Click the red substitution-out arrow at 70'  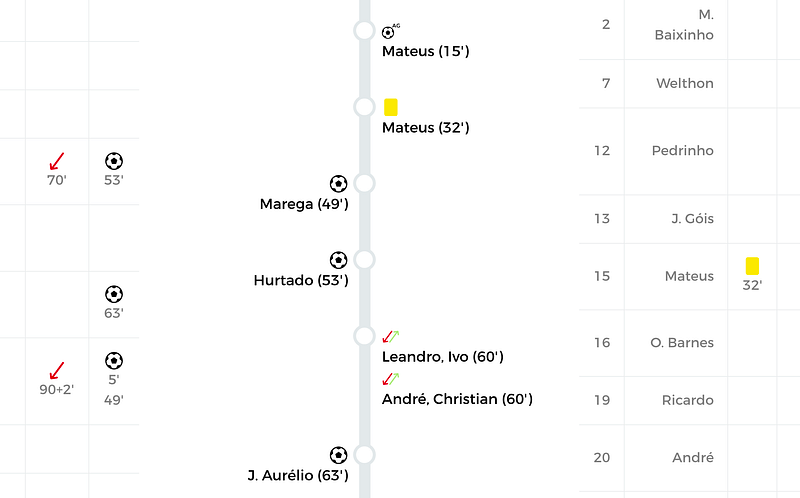(x=57, y=161)
